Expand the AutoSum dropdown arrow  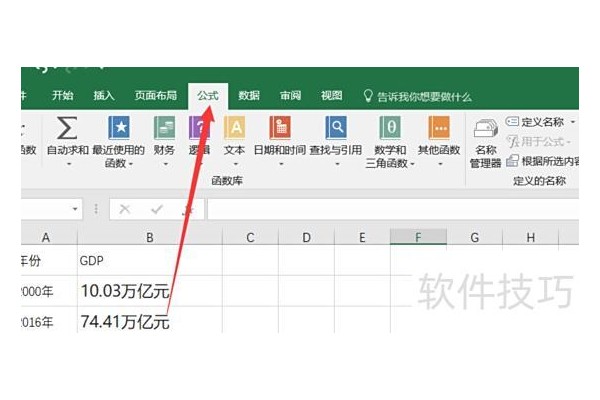pyautogui.click(x=69, y=164)
